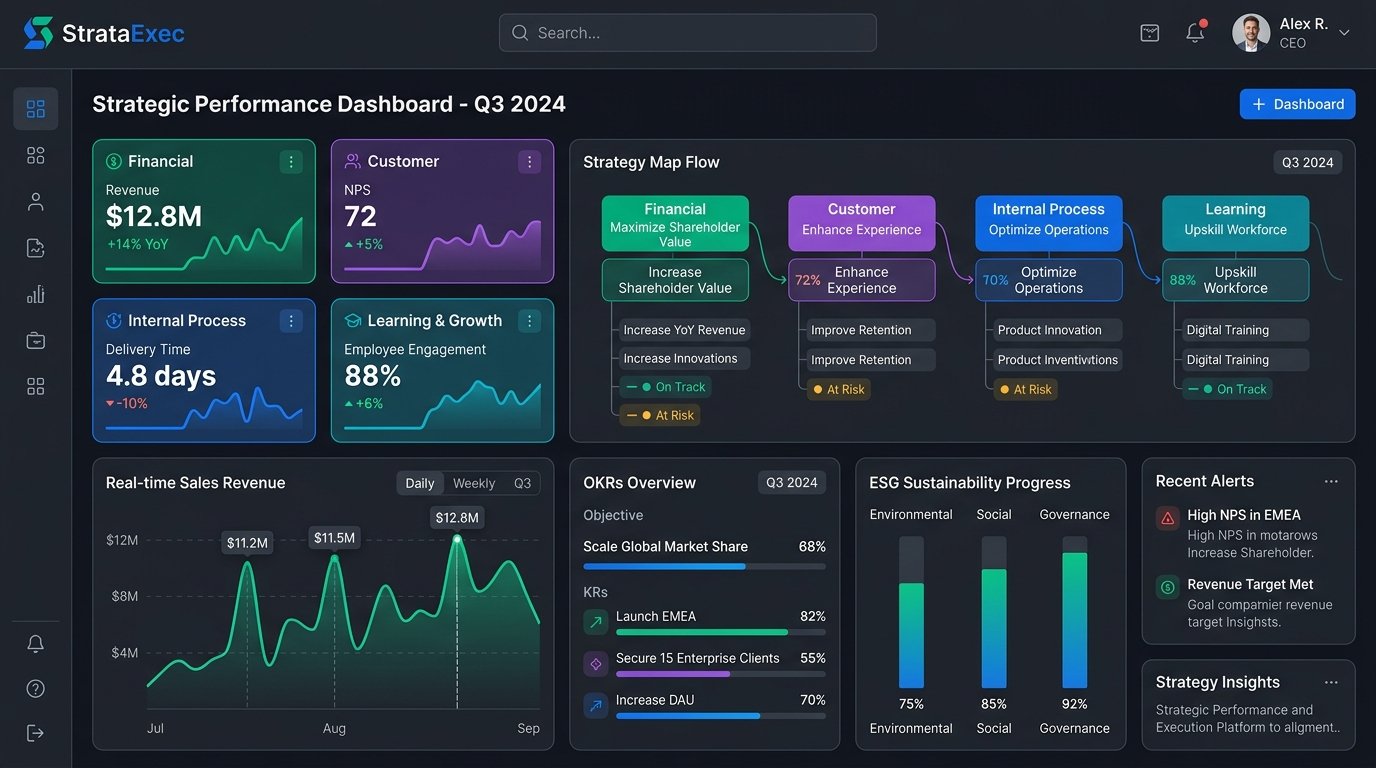Open the last grid apps sidebar icon
The image size is (1376, 768).
click(x=36, y=386)
